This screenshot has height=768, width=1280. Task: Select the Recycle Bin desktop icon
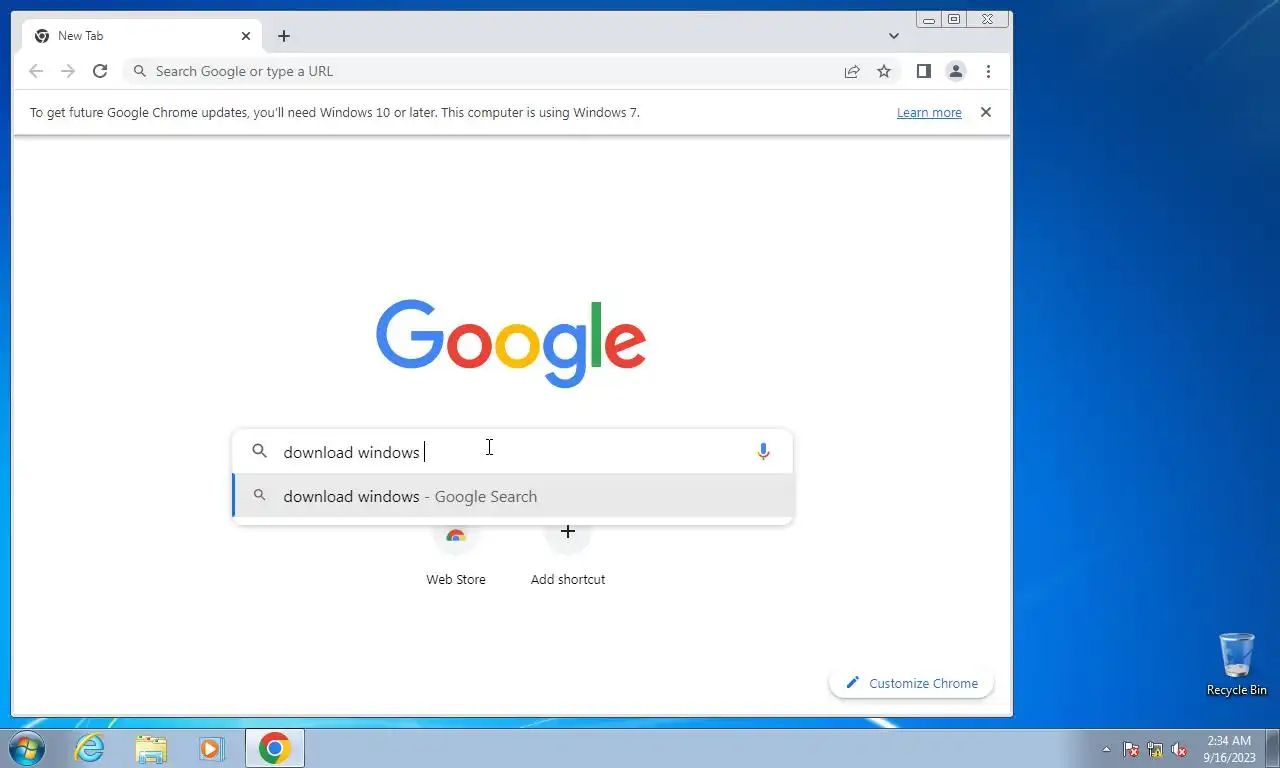click(x=1236, y=664)
